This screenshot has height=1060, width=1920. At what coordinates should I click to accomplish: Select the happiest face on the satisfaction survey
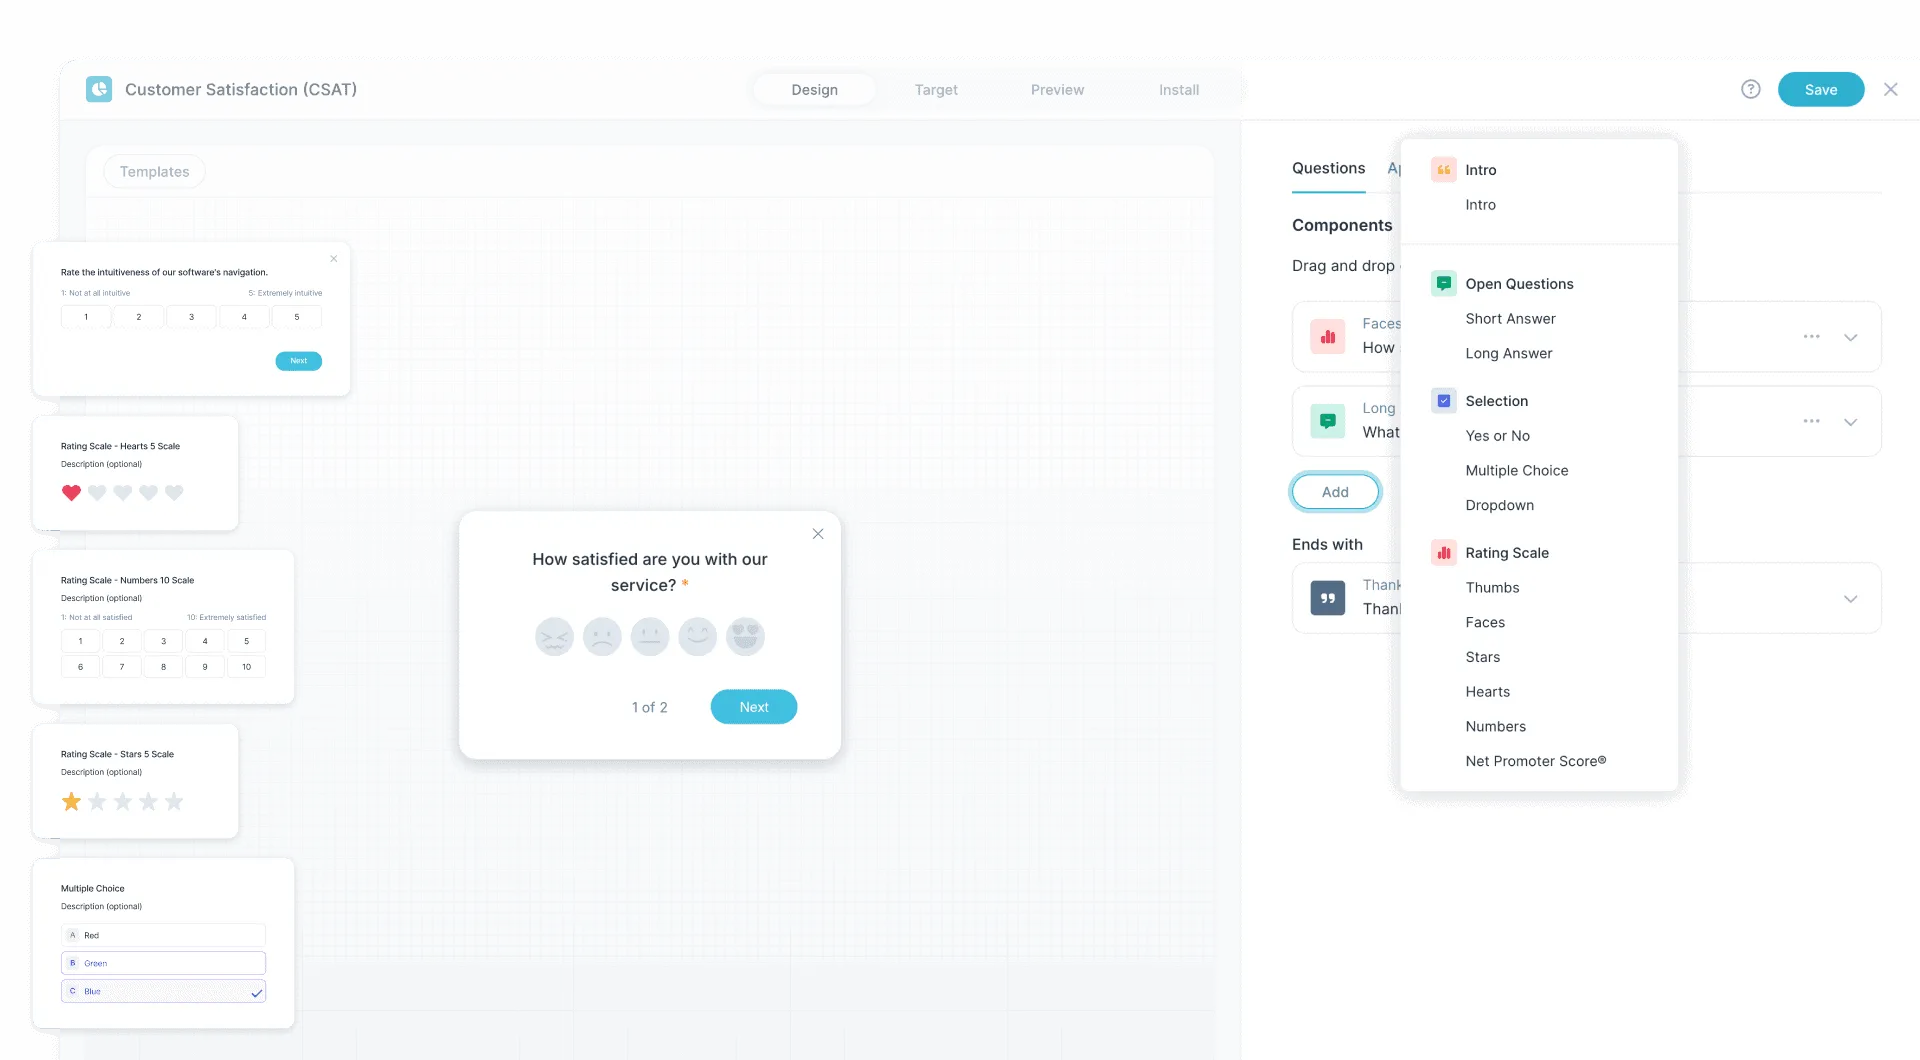[x=745, y=636]
